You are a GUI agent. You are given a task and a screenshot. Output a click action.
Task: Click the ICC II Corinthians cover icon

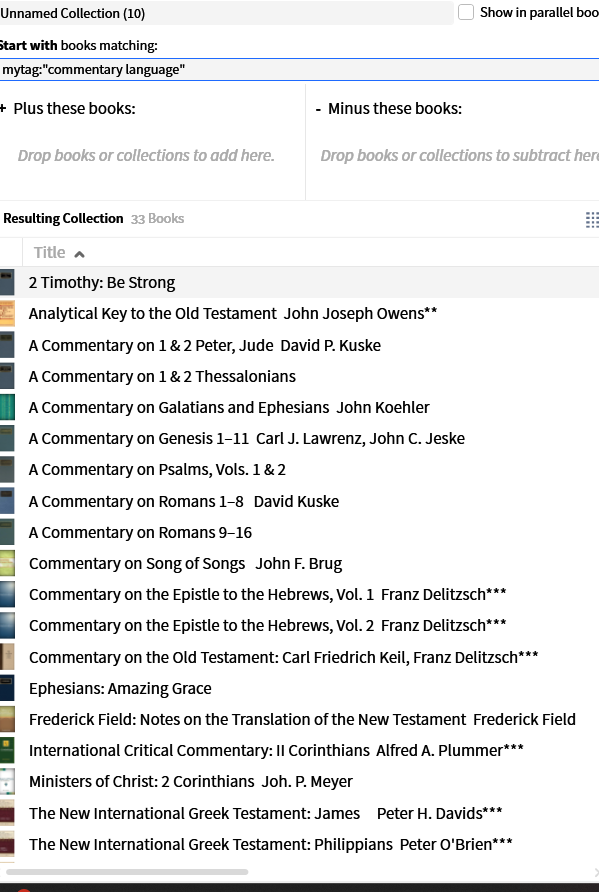pos(7,750)
